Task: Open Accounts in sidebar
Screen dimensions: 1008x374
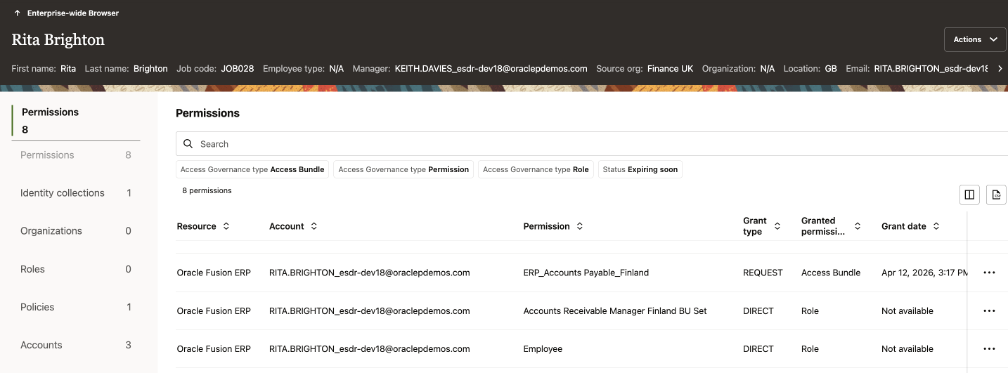Action: pos(76,345)
